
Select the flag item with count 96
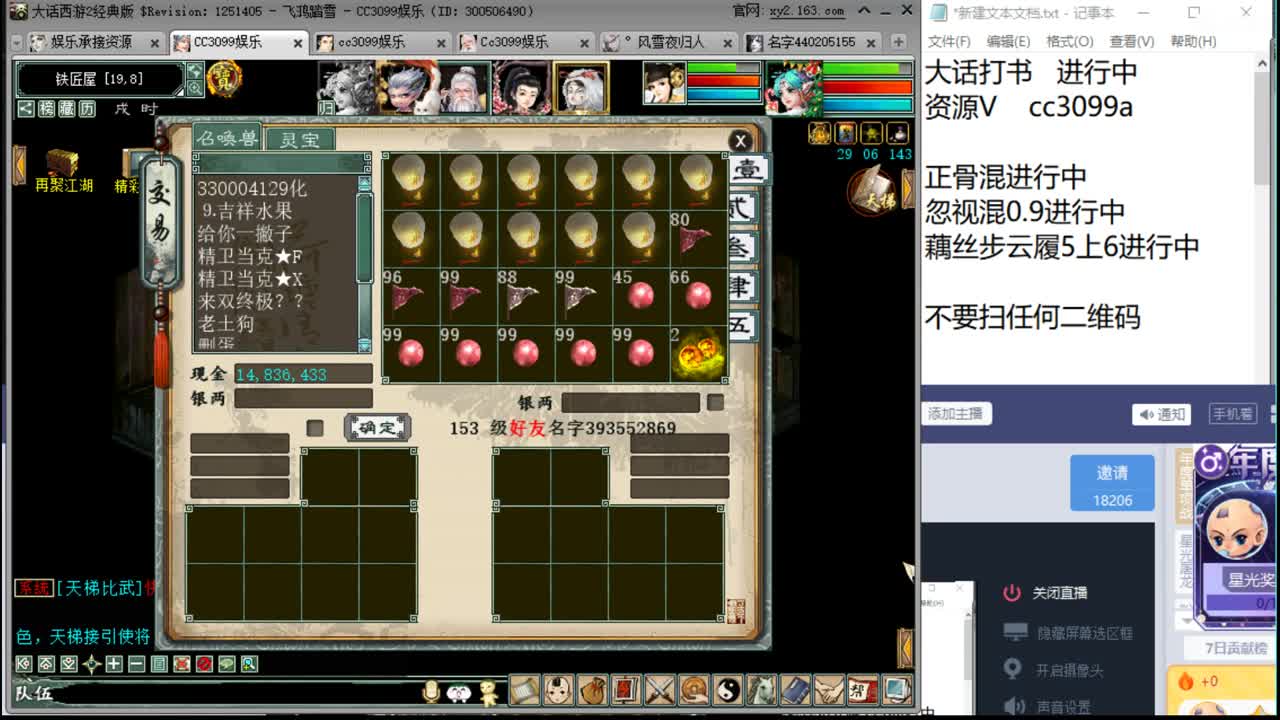coord(410,295)
